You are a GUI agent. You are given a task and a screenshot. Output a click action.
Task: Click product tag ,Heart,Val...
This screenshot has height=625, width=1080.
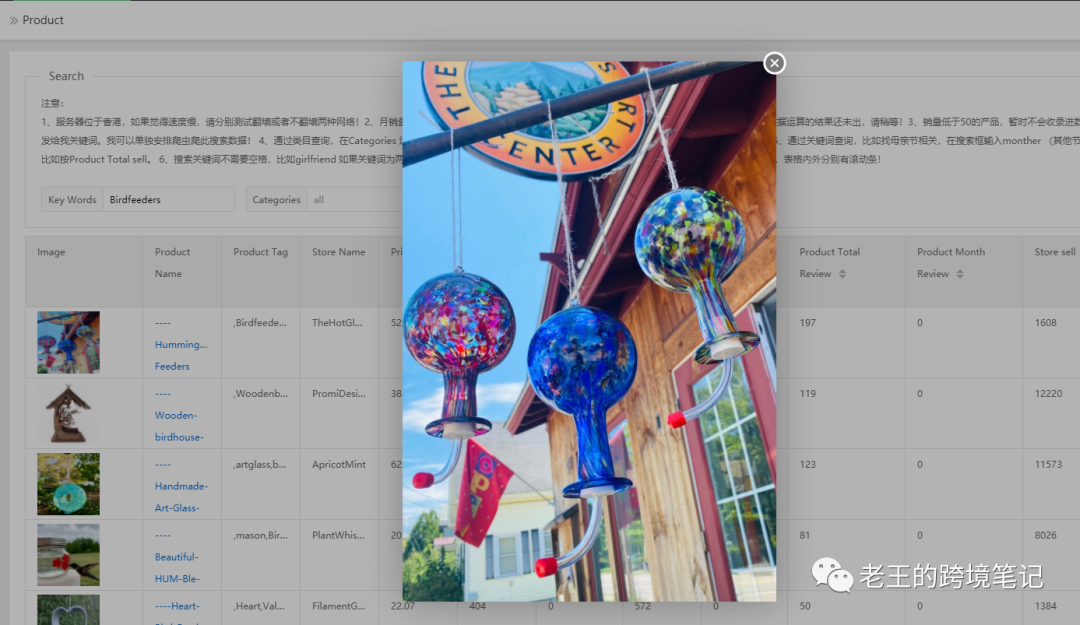pos(259,606)
